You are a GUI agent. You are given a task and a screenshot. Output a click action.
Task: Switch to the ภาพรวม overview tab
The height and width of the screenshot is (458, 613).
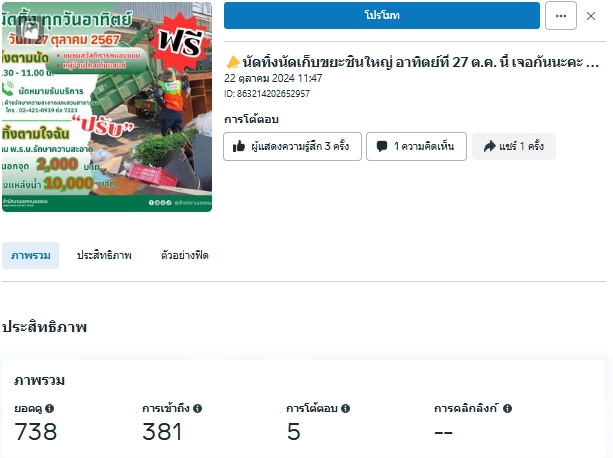[x=30, y=256]
